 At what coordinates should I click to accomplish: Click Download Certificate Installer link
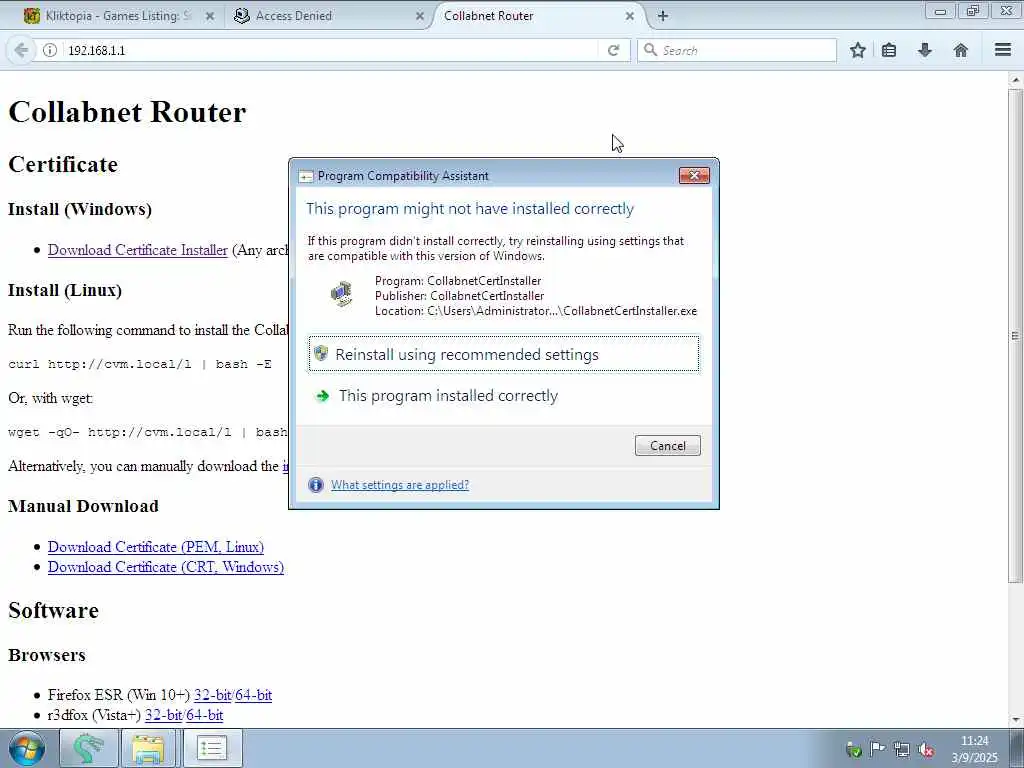(138, 249)
